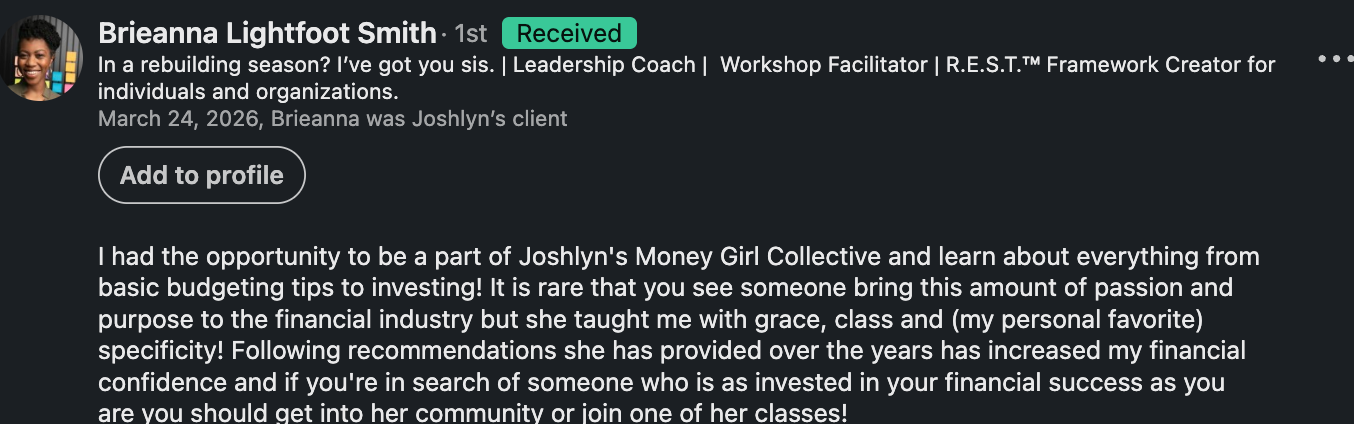Open Brieanna Lightfoot Smith name link
The width and height of the screenshot is (1354, 424).
(x=267, y=33)
